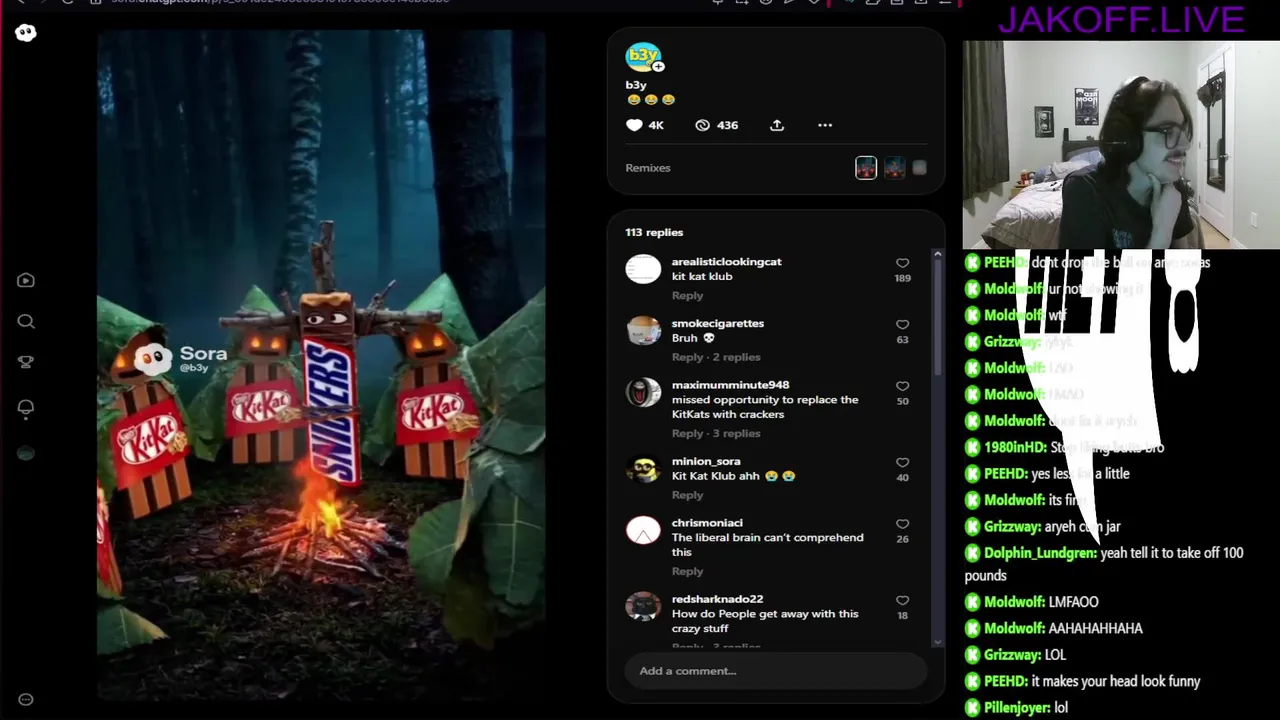Open the trophy leaderboard sidebar icon
Viewport: 1280px width, 720px height.
coord(26,362)
